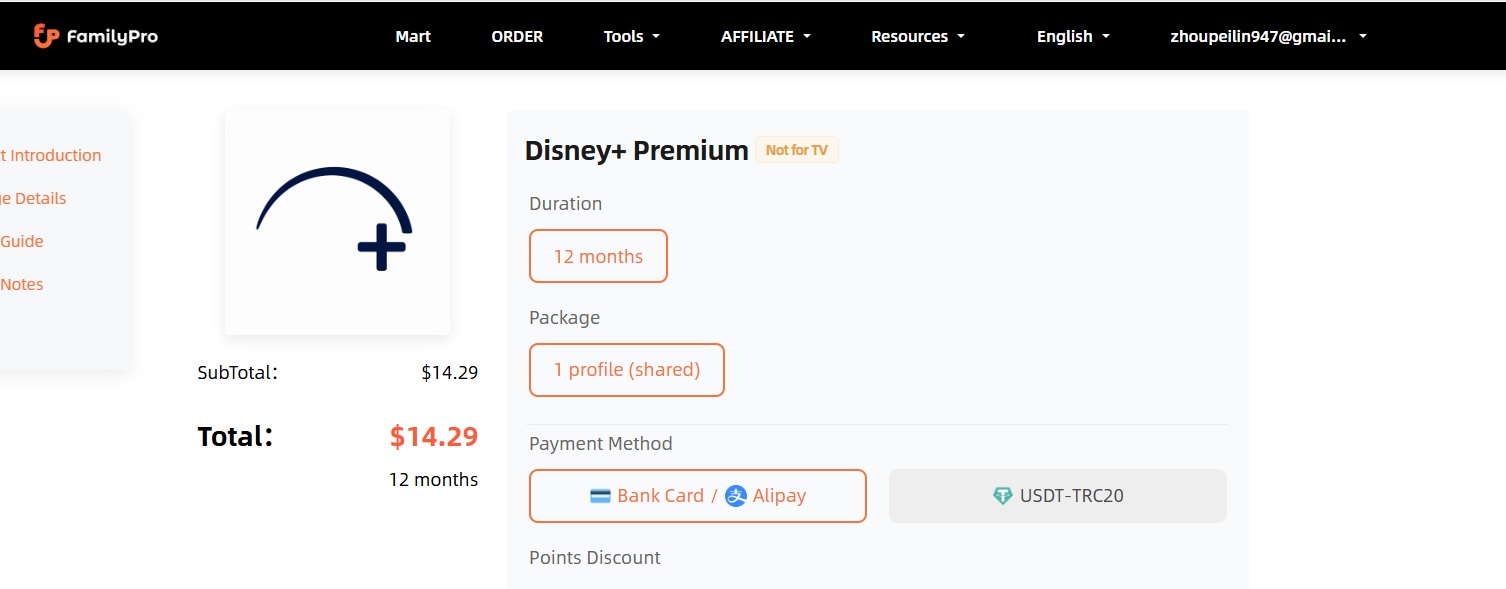Click the Alipay logo icon
This screenshot has height=589, width=1506.
pos(736,496)
